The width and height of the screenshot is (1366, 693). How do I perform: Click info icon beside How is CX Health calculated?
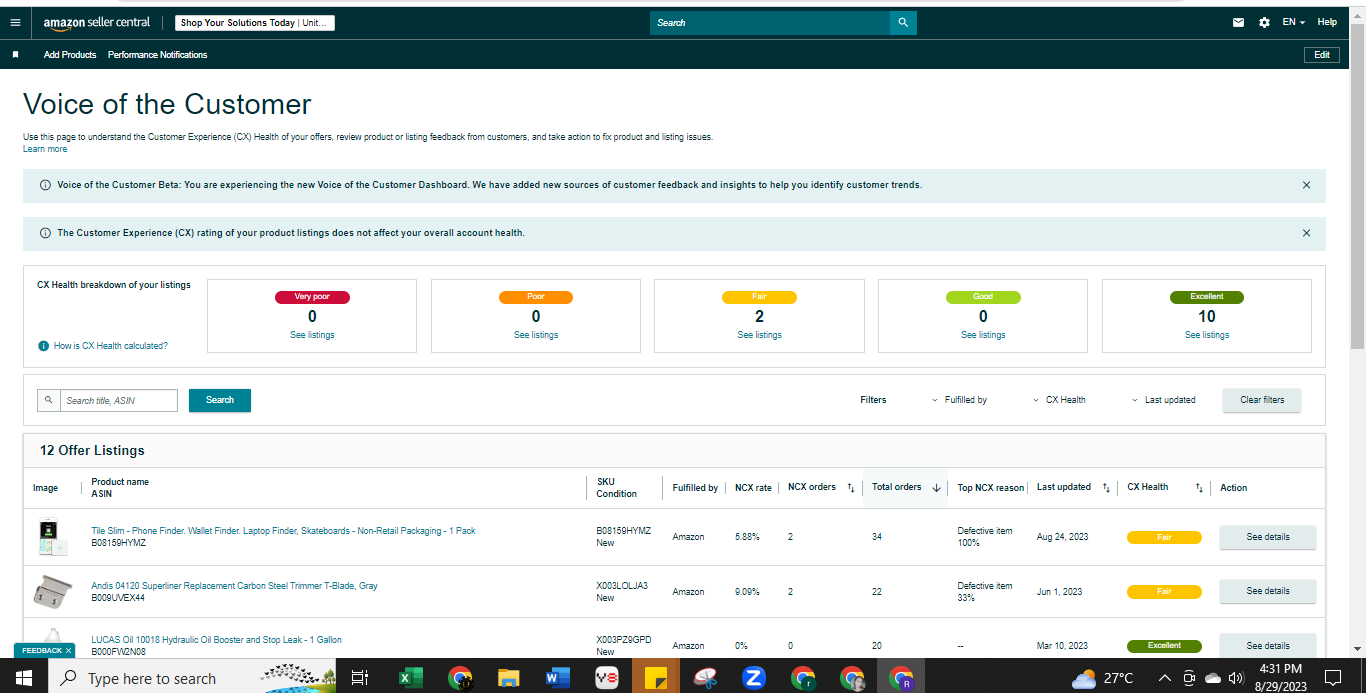[x=43, y=346]
